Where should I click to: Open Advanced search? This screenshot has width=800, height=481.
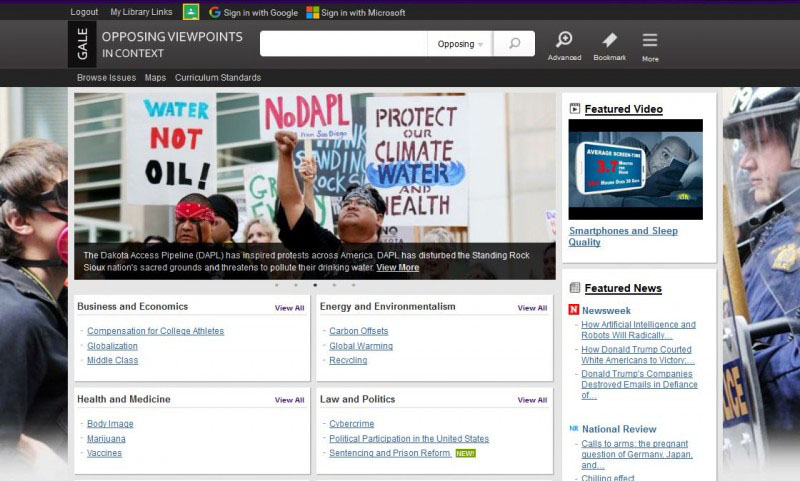coord(564,46)
